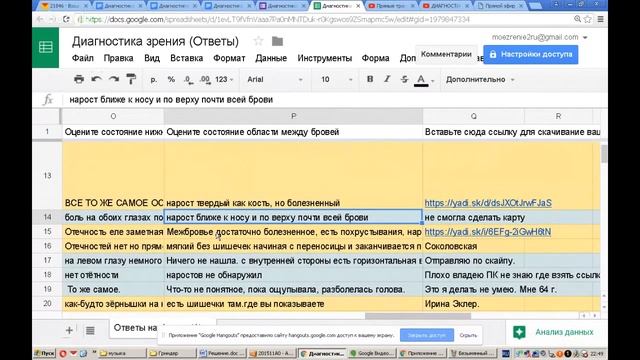This screenshot has height=360, width=640.
Task: Add a new sheet with plus button
Action: tap(69, 330)
